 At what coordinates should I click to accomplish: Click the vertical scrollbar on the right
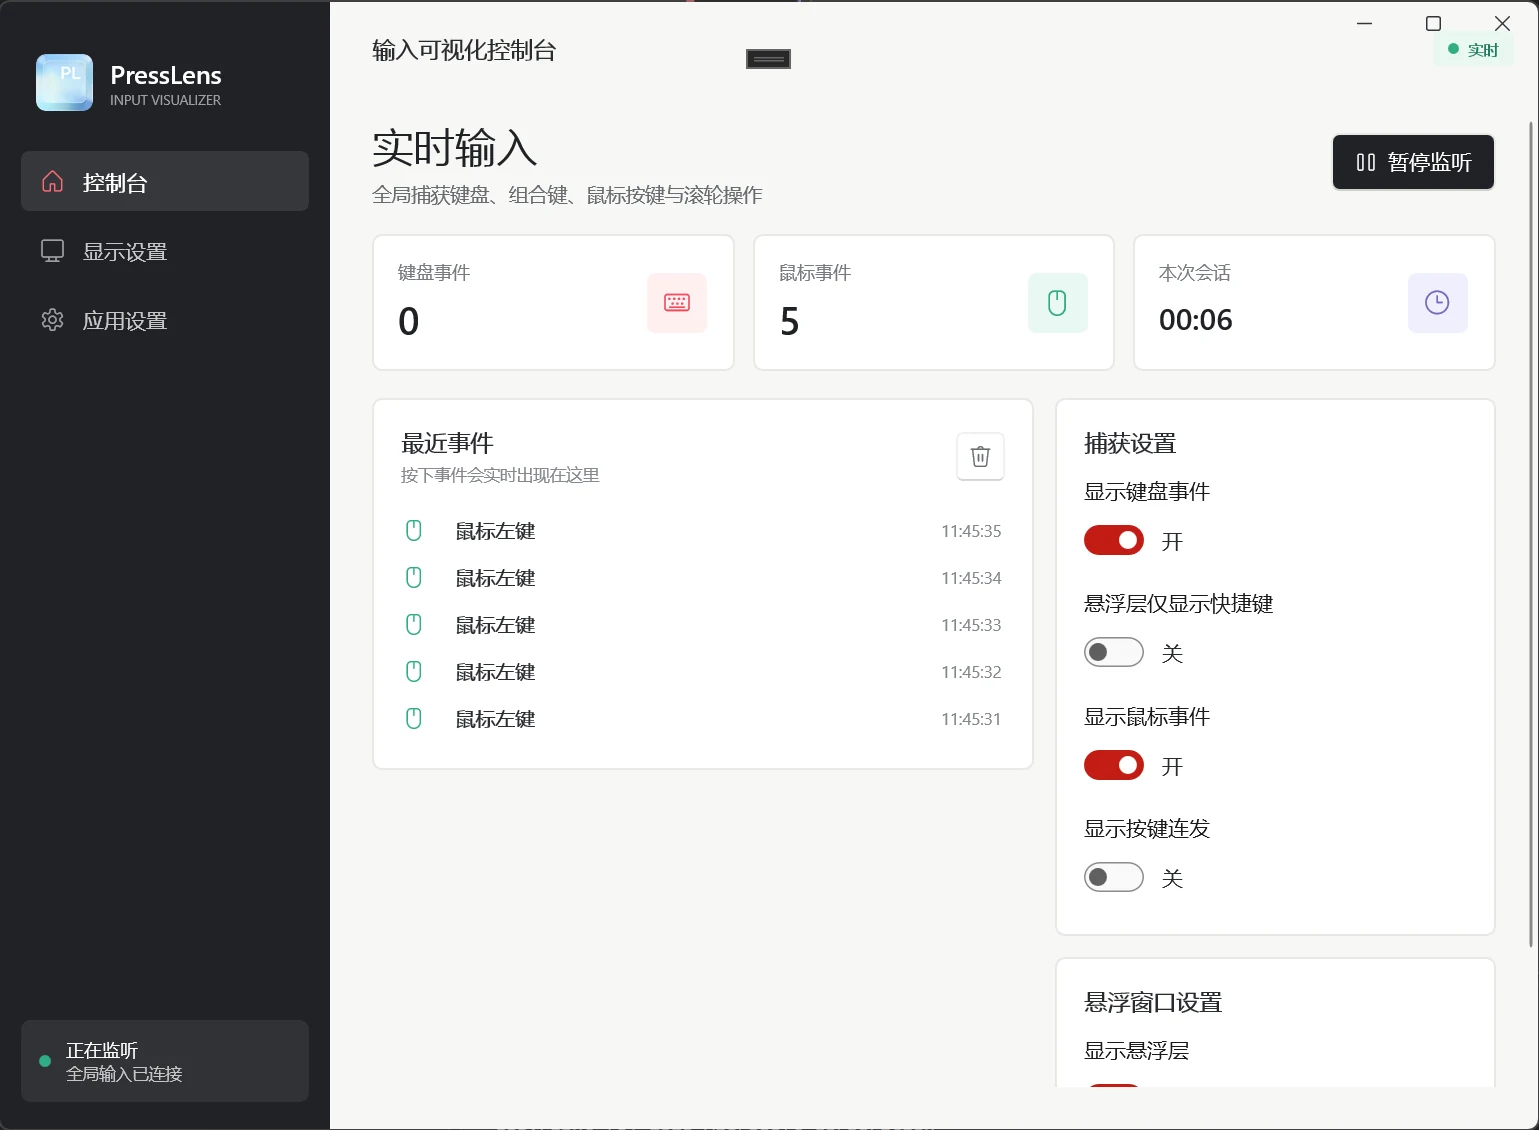coord(1531,534)
